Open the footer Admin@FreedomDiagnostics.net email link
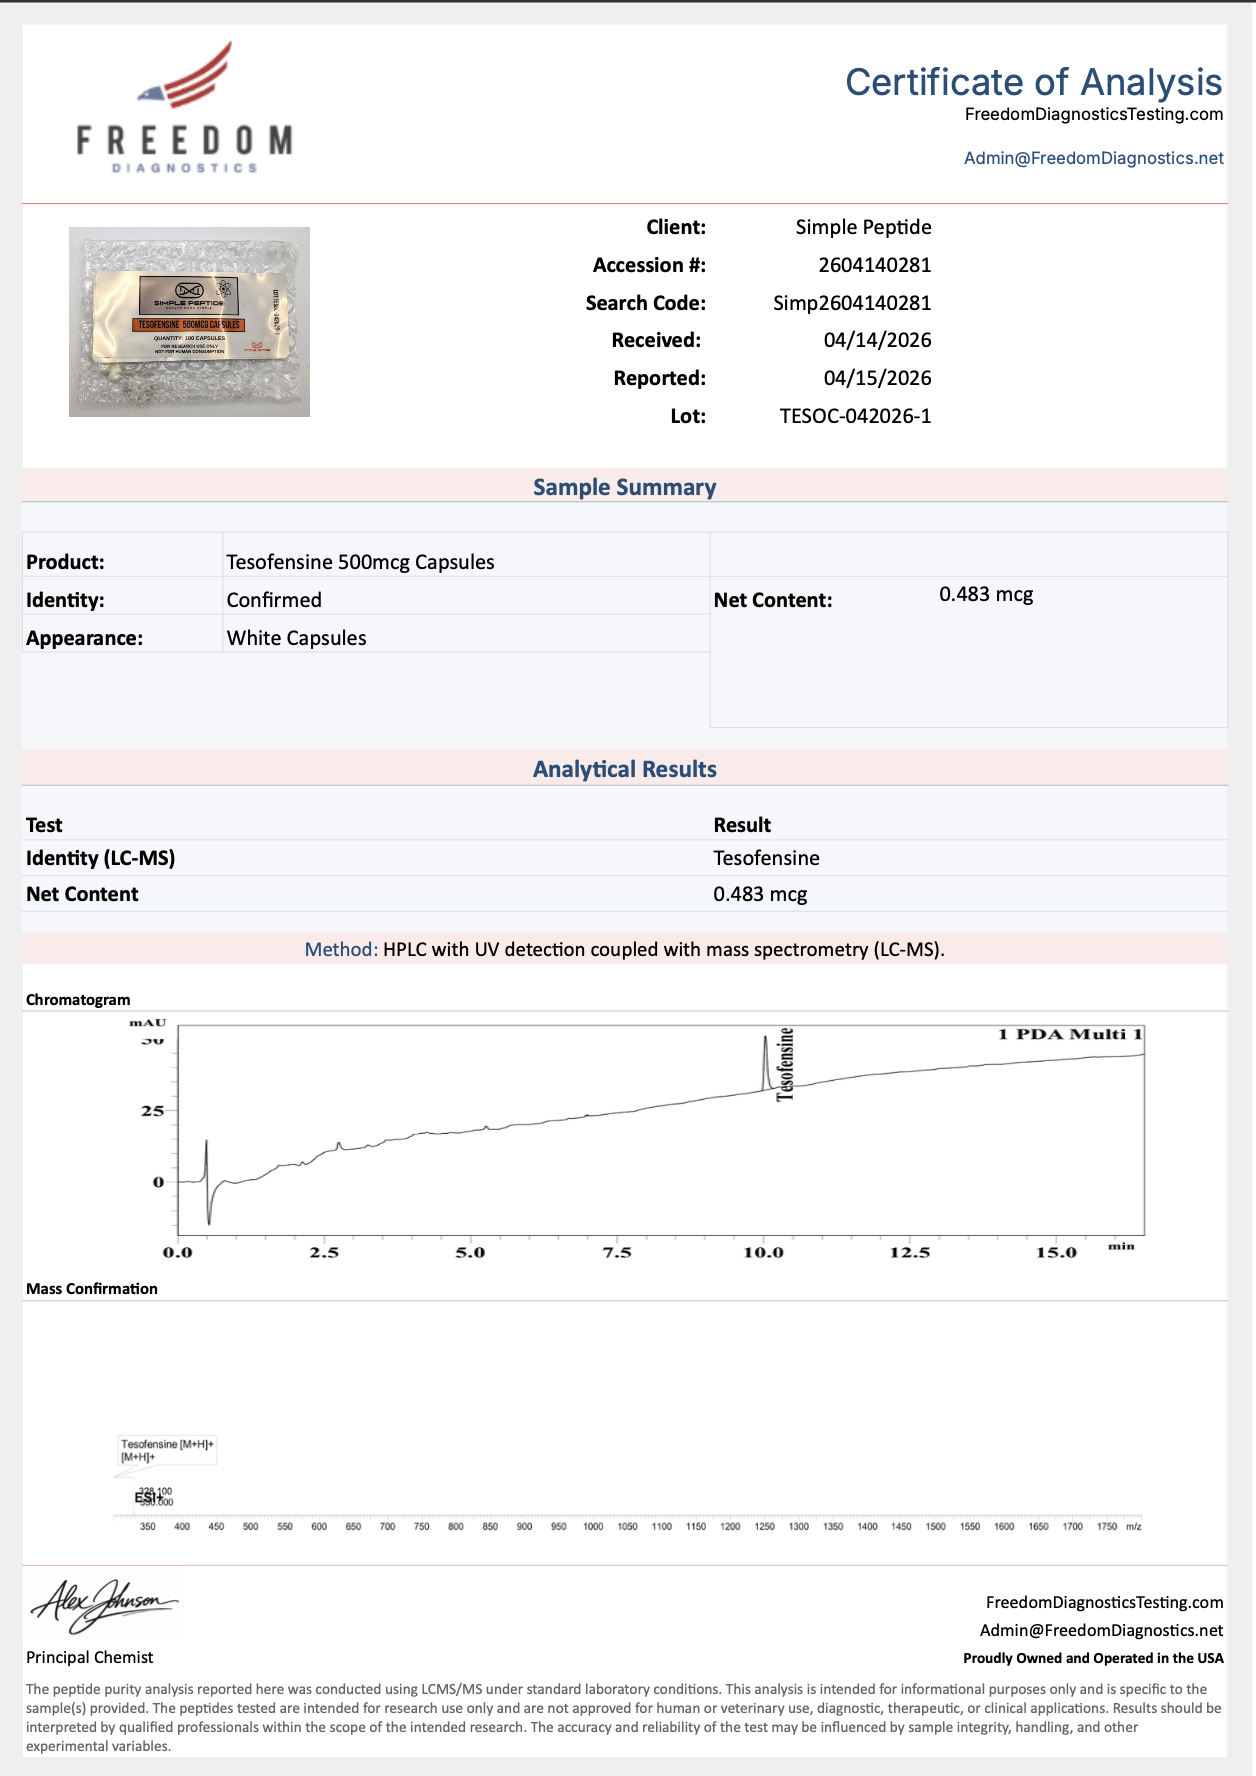 click(1101, 1630)
